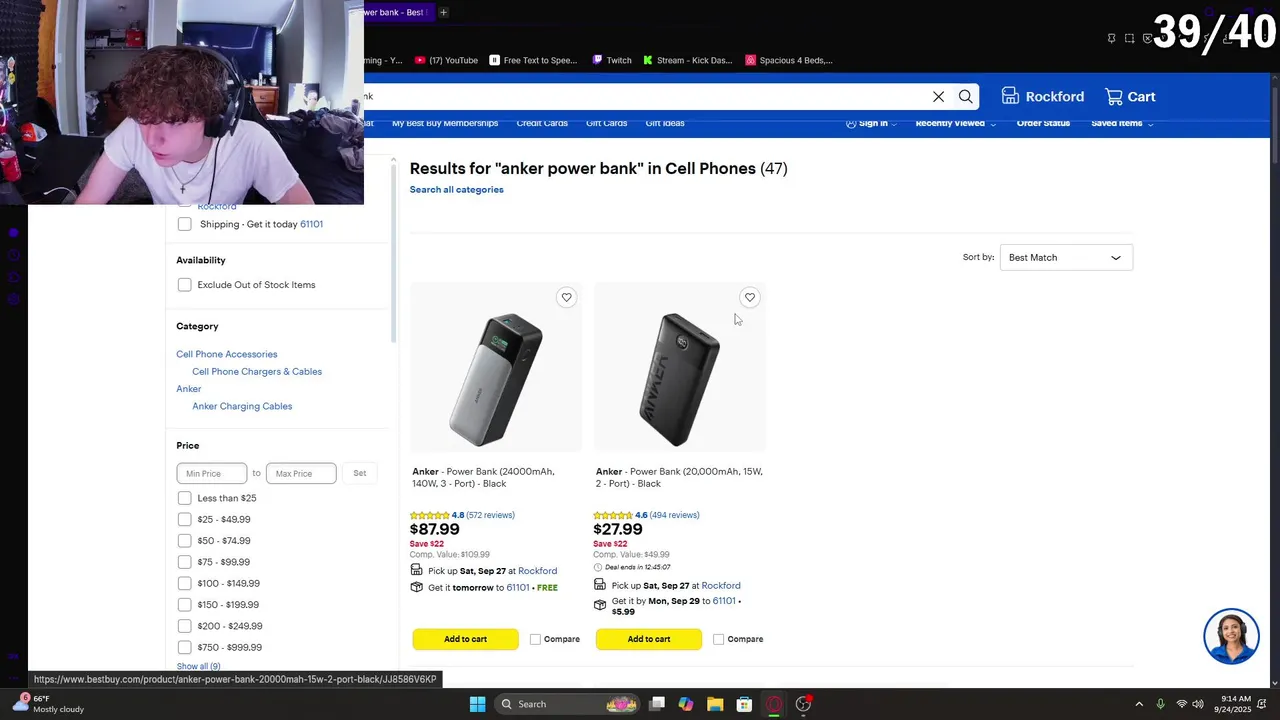Viewport: 1280px width, 720px height.
Task: Open Gift Cards menu item
Action: [x=606, y=123]
